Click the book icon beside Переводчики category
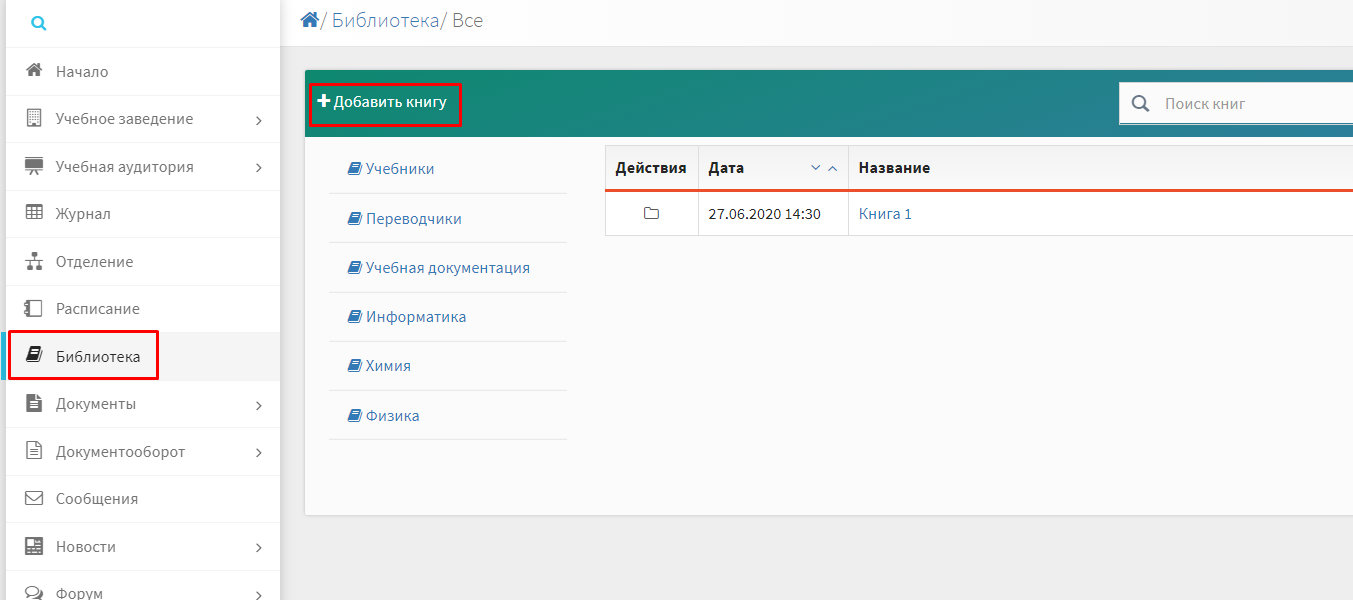 (354, 218)
